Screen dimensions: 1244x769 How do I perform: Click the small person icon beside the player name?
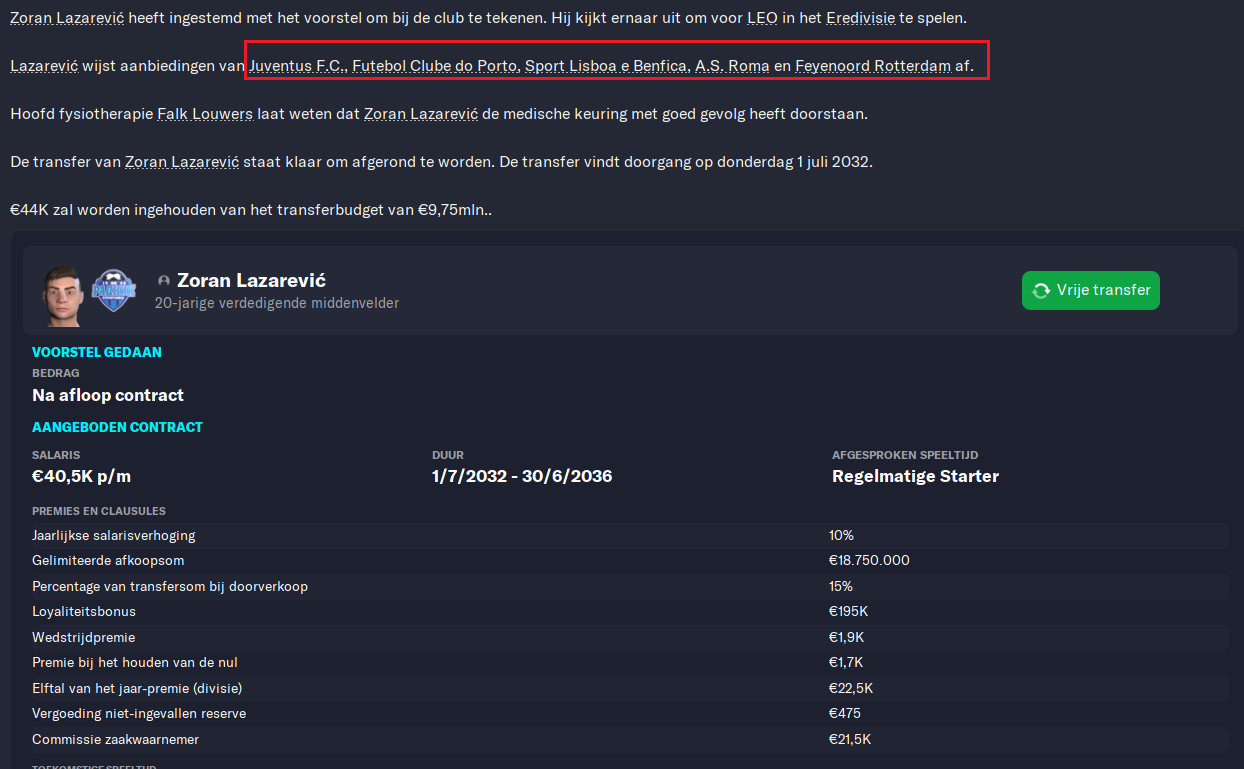[164, 282]
